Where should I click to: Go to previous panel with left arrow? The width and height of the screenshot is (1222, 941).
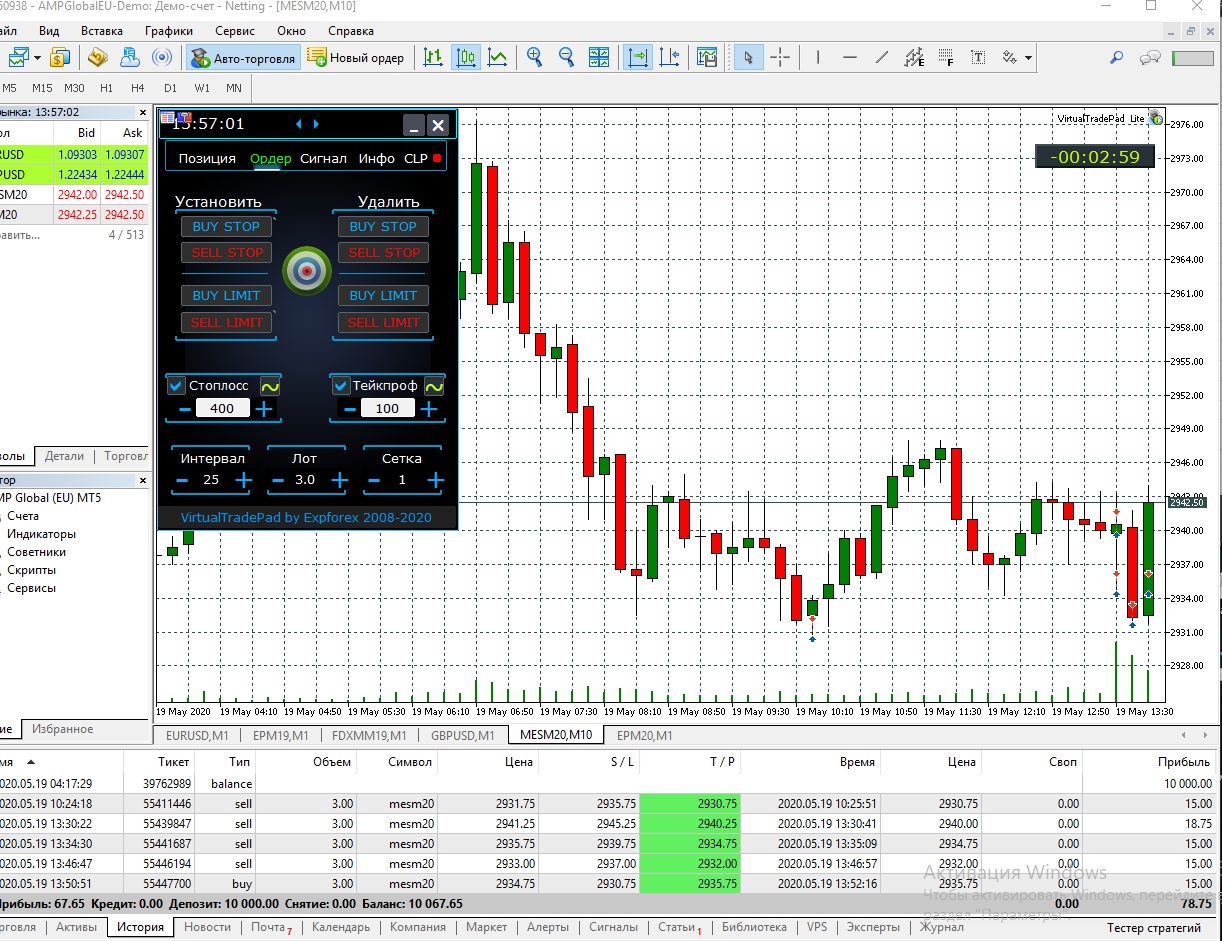[x=298, y=124]
